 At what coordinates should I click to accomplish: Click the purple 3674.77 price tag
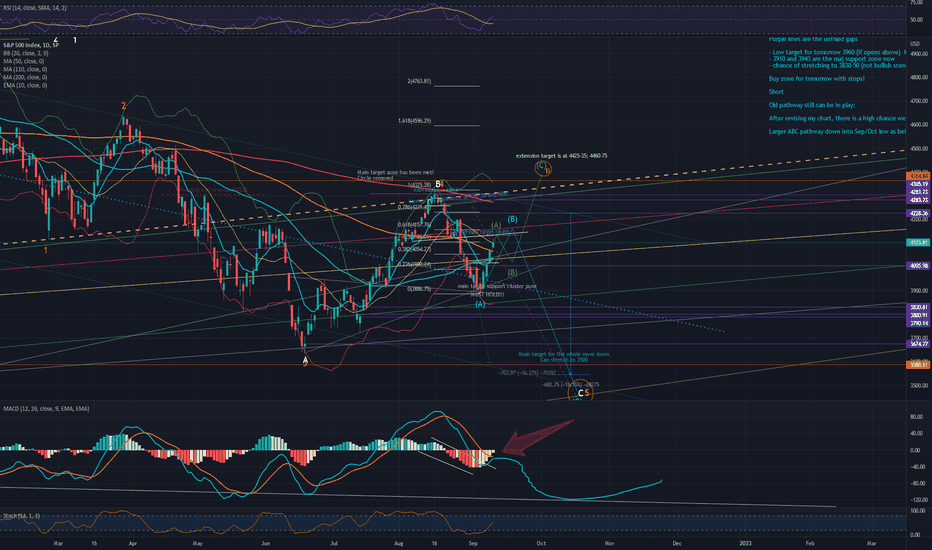(x=918, y=344)
